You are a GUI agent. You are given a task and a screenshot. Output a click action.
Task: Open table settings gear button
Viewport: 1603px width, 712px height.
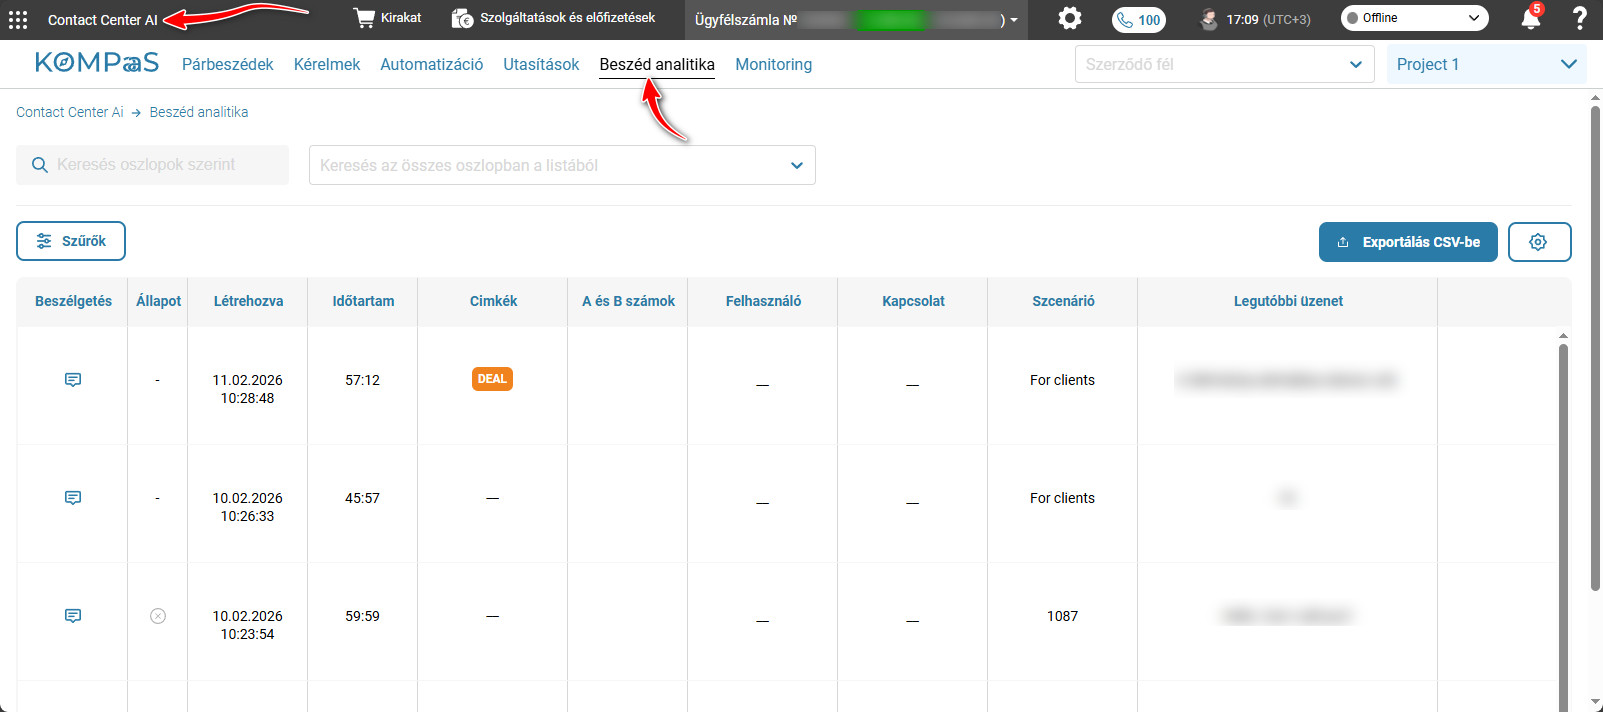coord(1539,242)
